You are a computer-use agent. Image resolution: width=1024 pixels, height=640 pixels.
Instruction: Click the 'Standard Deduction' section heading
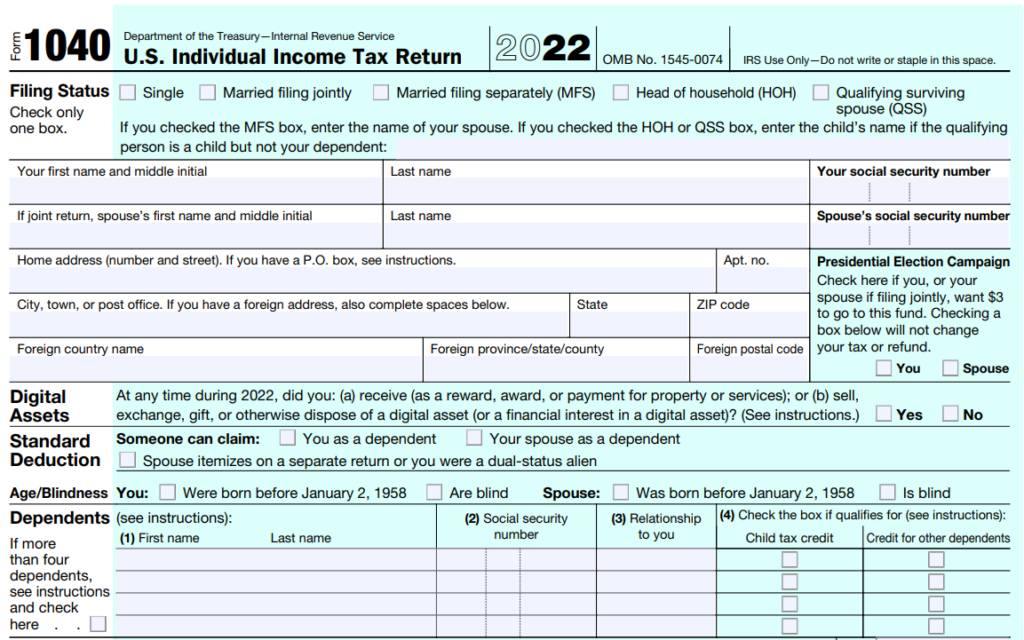[x=55, y=451]
